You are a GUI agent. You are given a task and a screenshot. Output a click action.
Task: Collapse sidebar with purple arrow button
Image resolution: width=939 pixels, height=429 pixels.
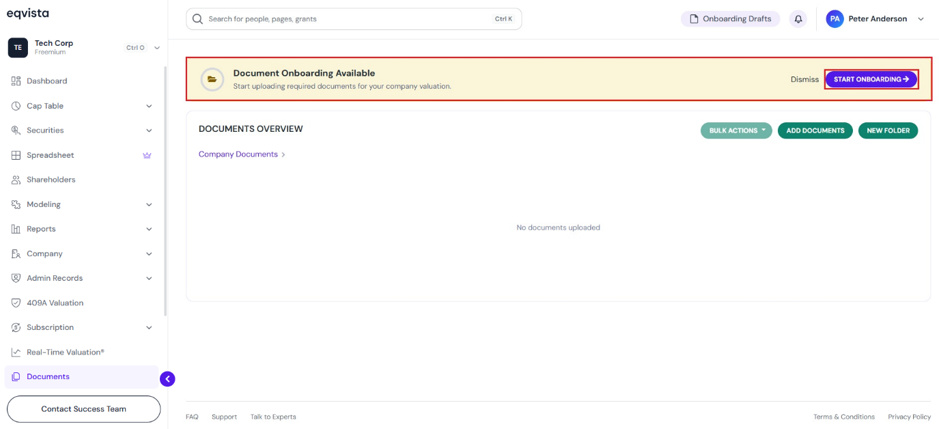click(x=168, y=379)
